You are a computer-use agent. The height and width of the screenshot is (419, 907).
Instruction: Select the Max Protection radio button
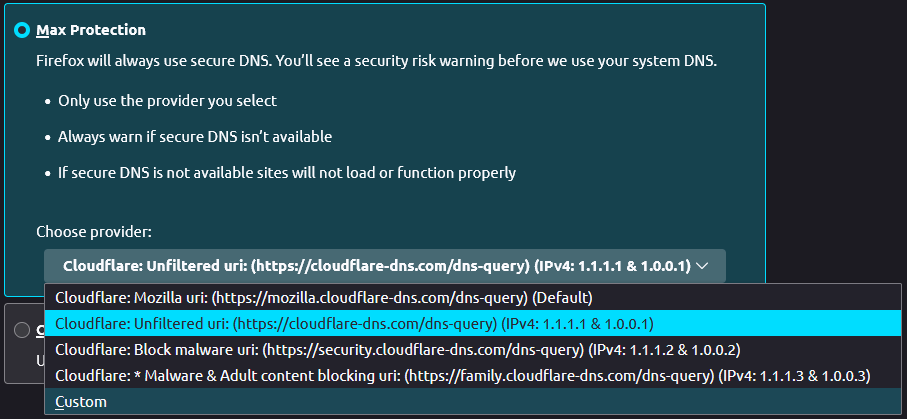click(x=22, y=30)
